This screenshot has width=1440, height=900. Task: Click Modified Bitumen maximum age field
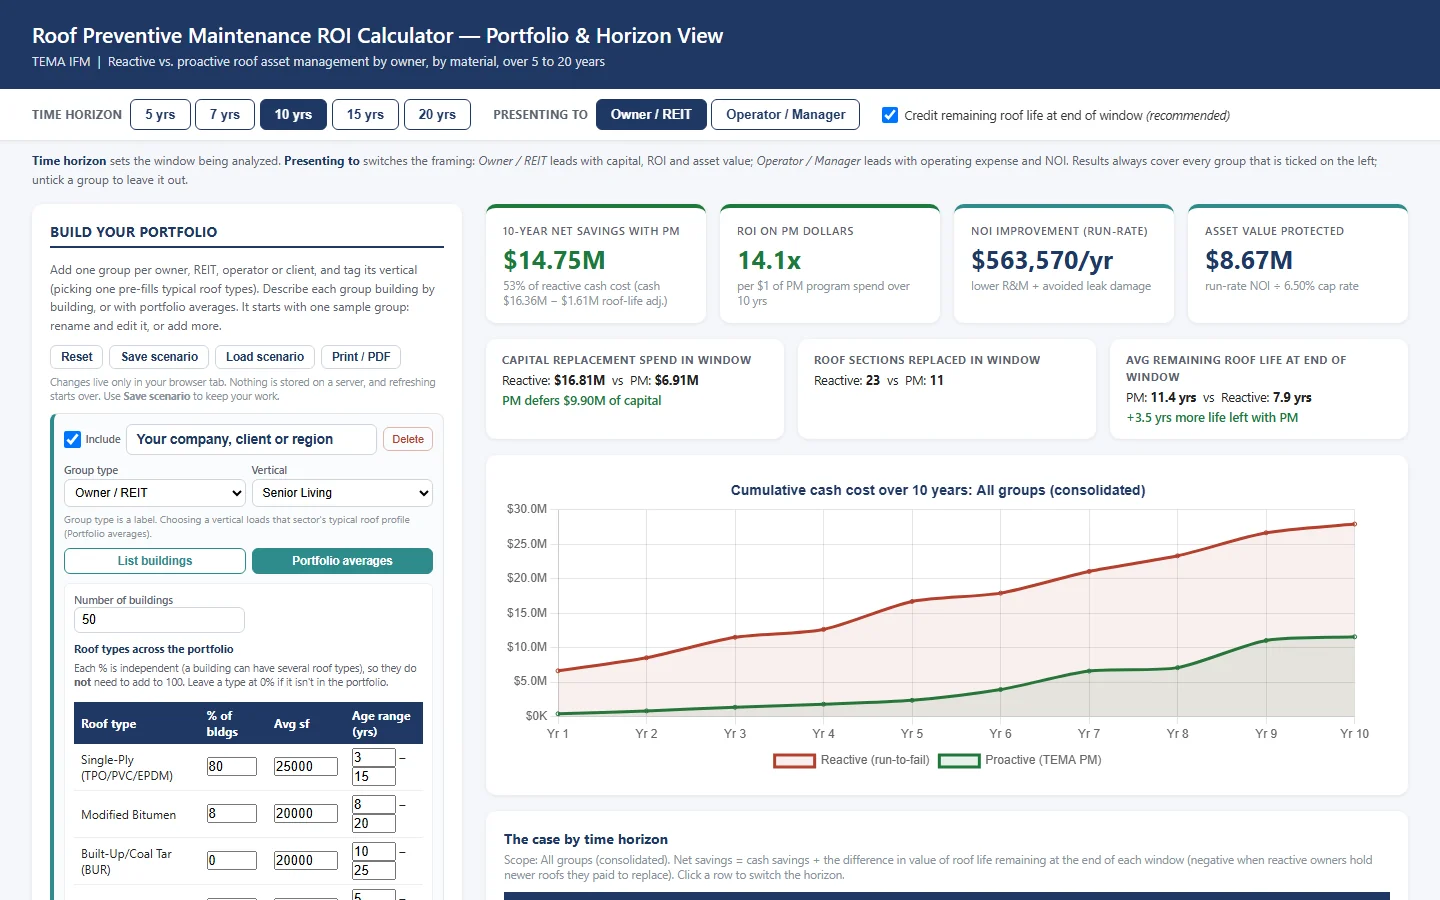click(x=374, y=824)
